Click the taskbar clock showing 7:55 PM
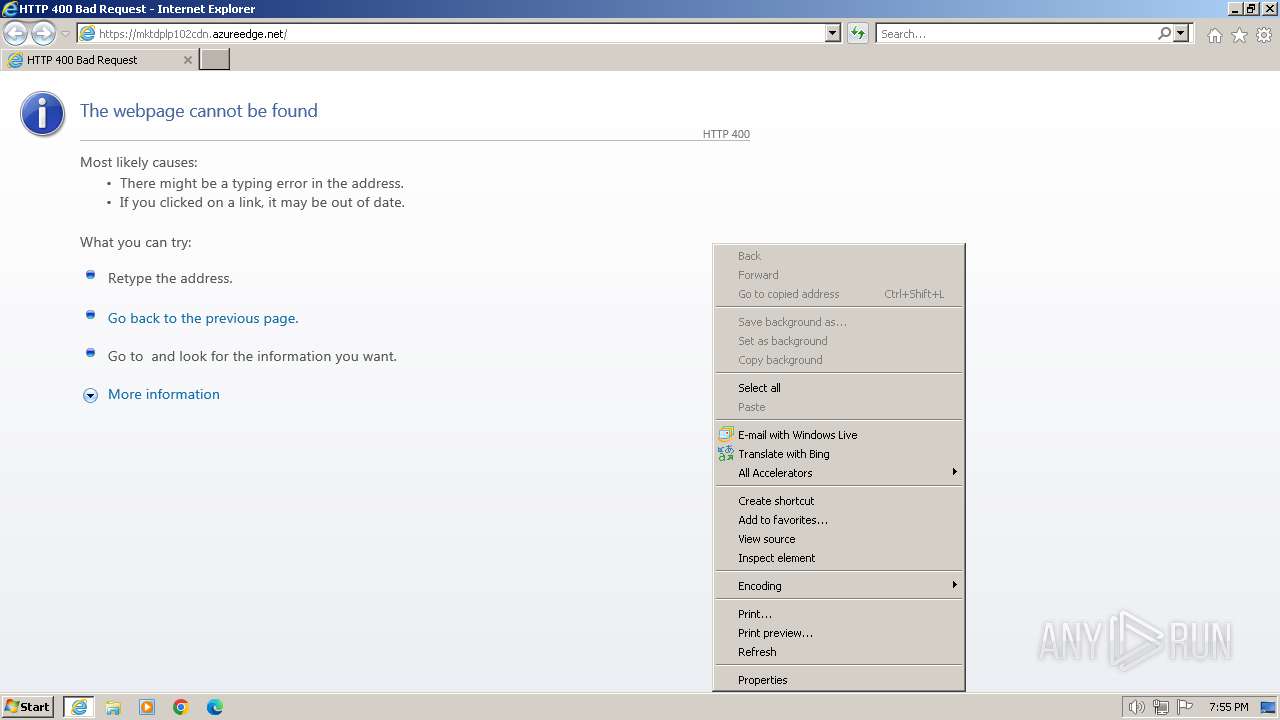The width and height of the screenshot is (1280, 720). tap(1228, 707)
